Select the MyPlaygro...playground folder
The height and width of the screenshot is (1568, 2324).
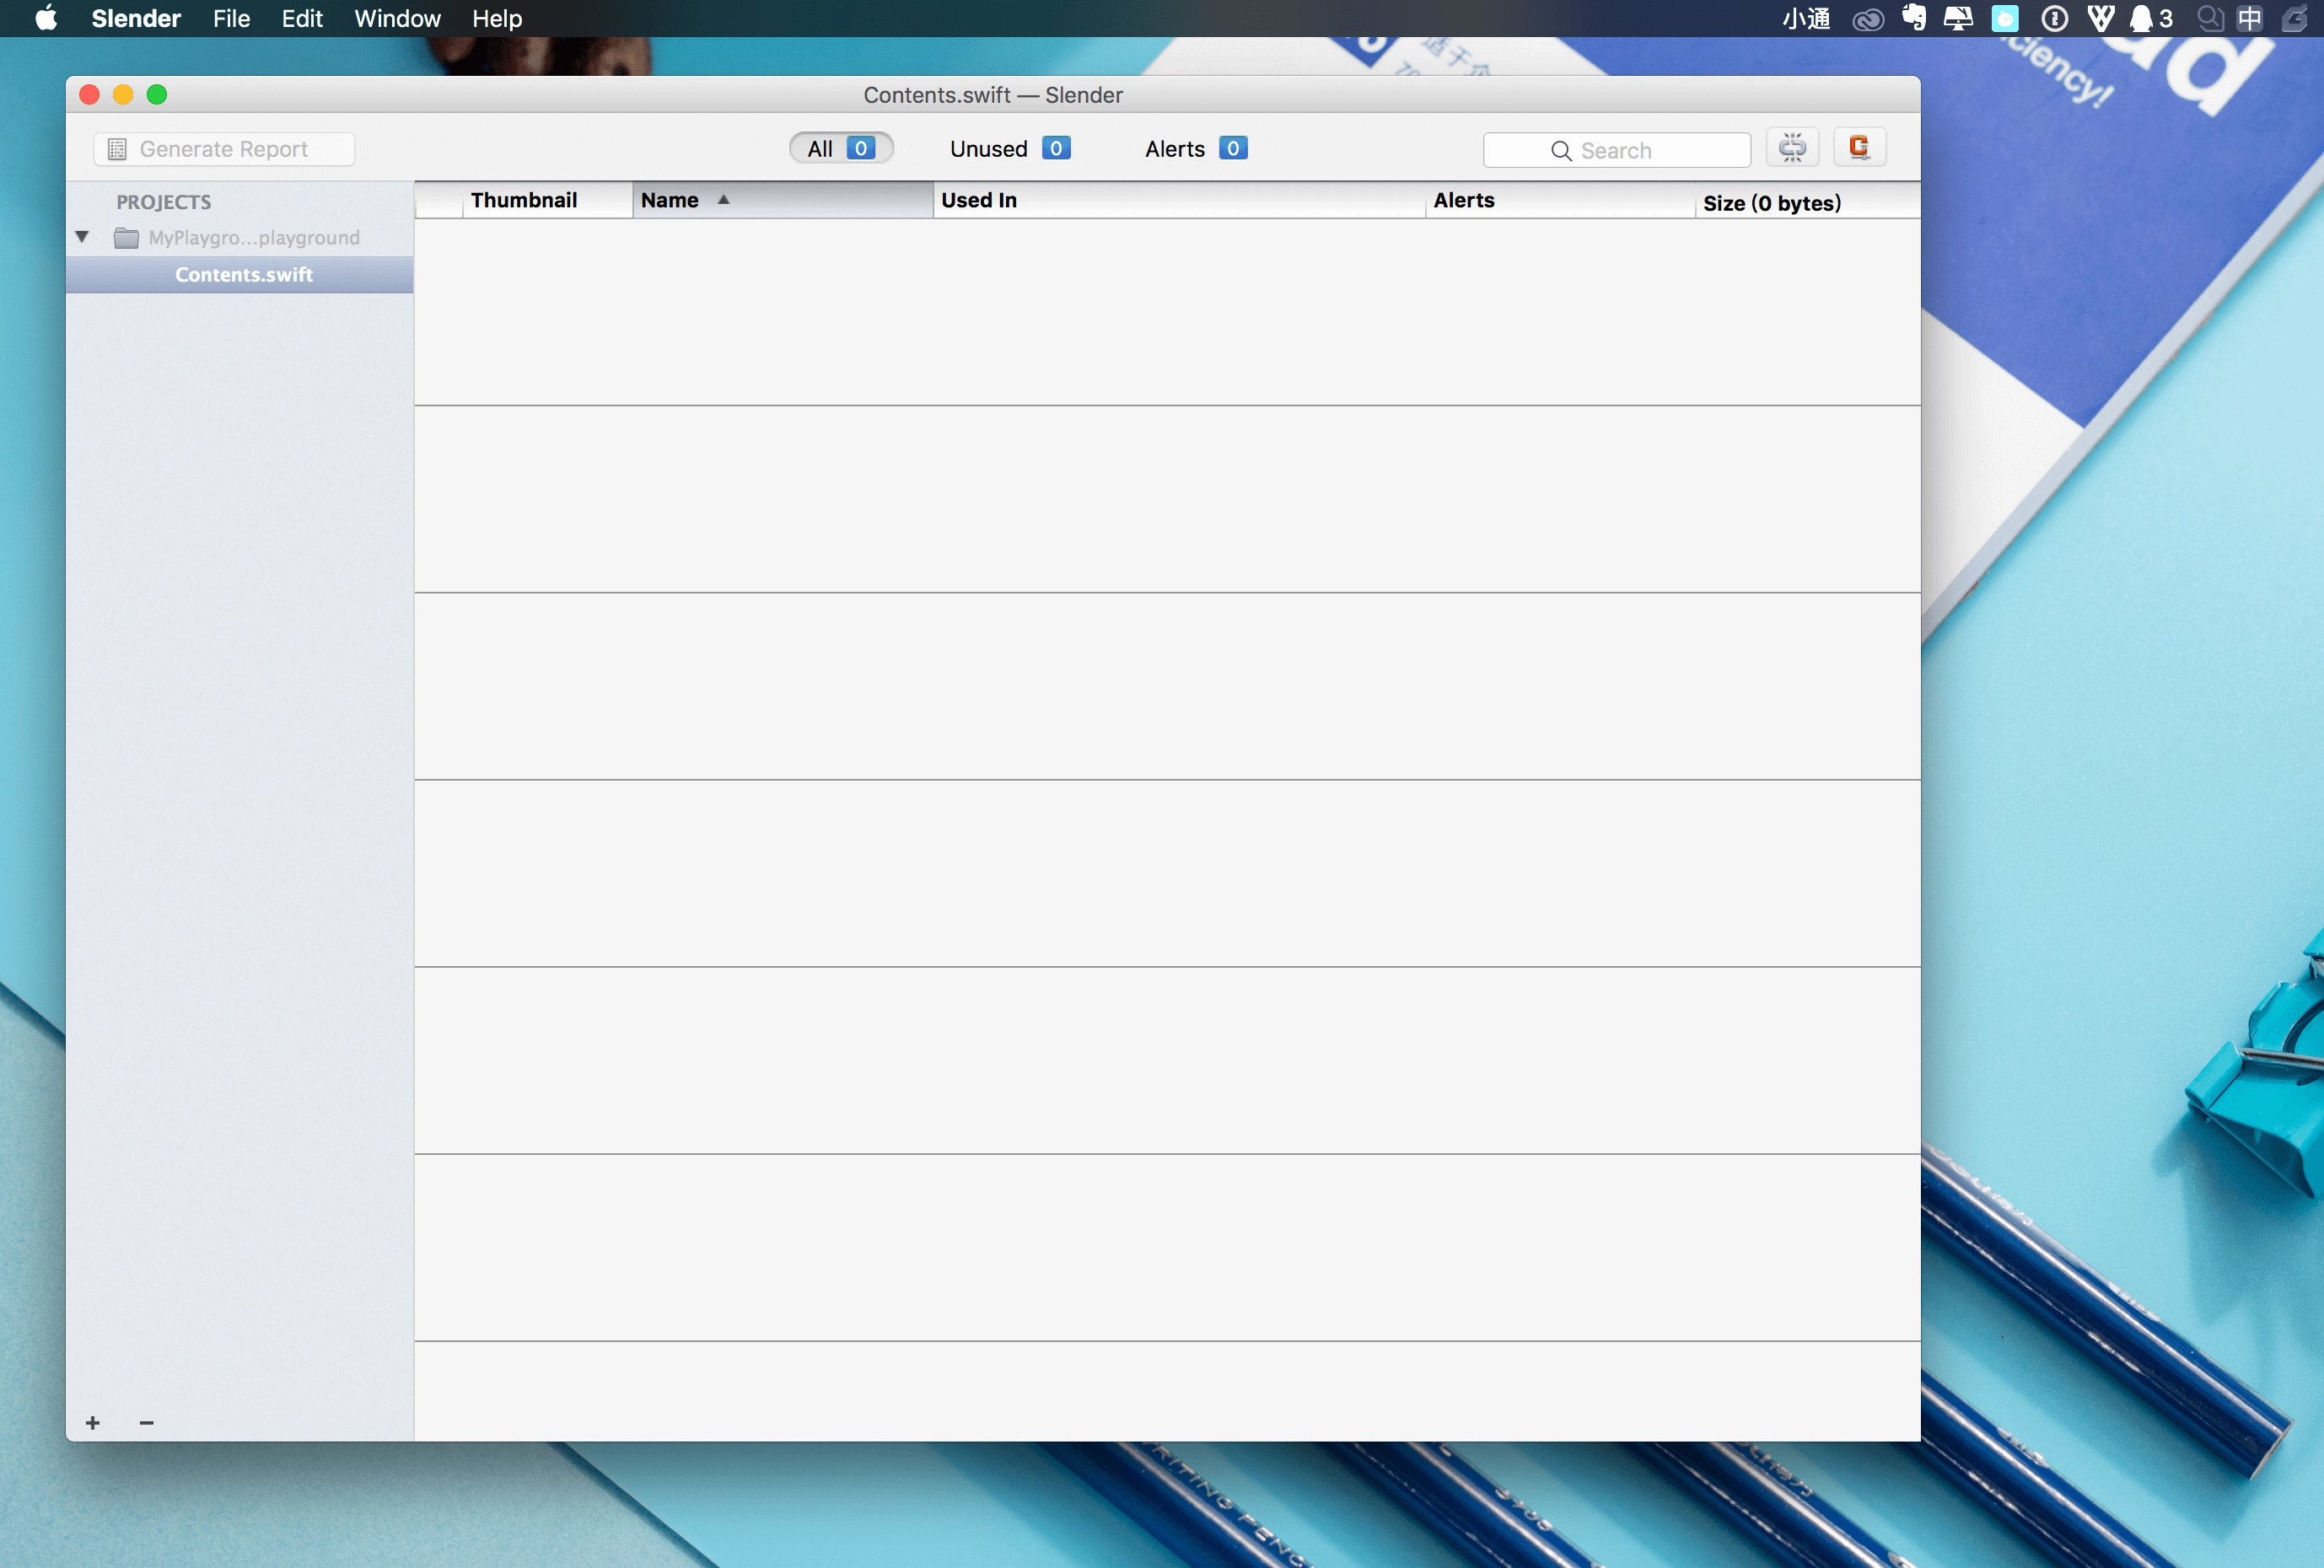click(x=239, y=238)
